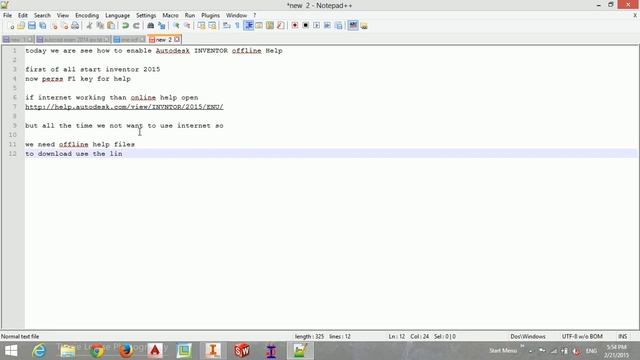Click the Open file toolbar icon
This screenshot has height=360, width=640.
[x=21, y=26]
